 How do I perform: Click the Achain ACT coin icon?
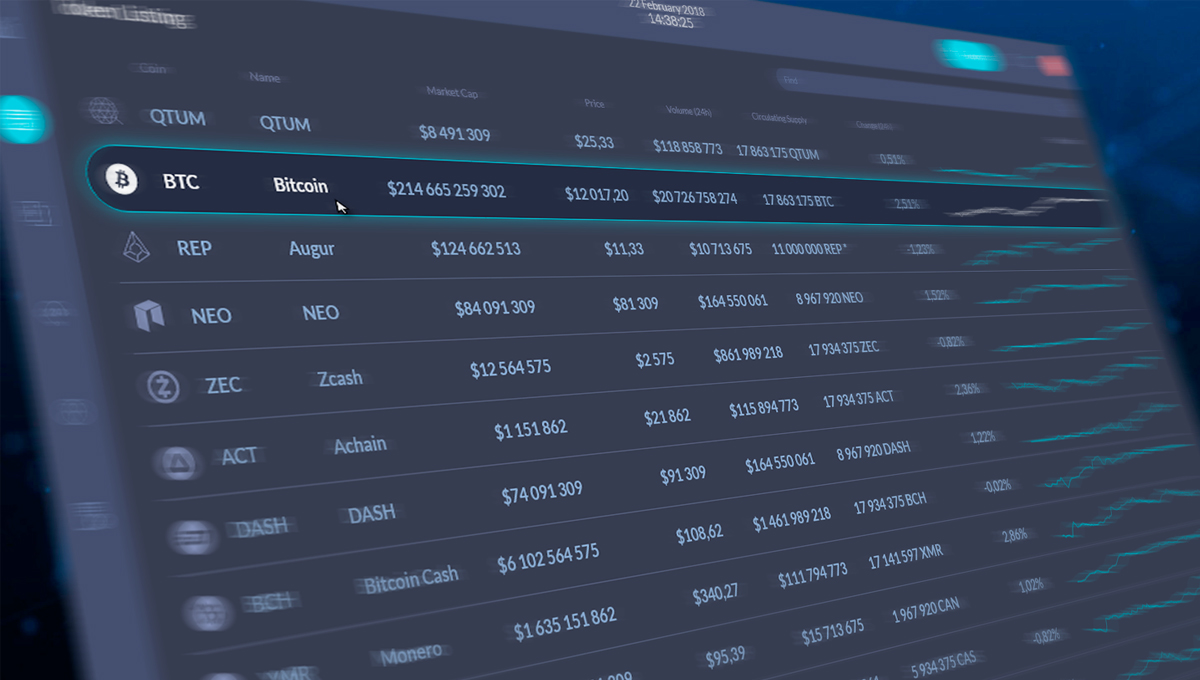176,460
